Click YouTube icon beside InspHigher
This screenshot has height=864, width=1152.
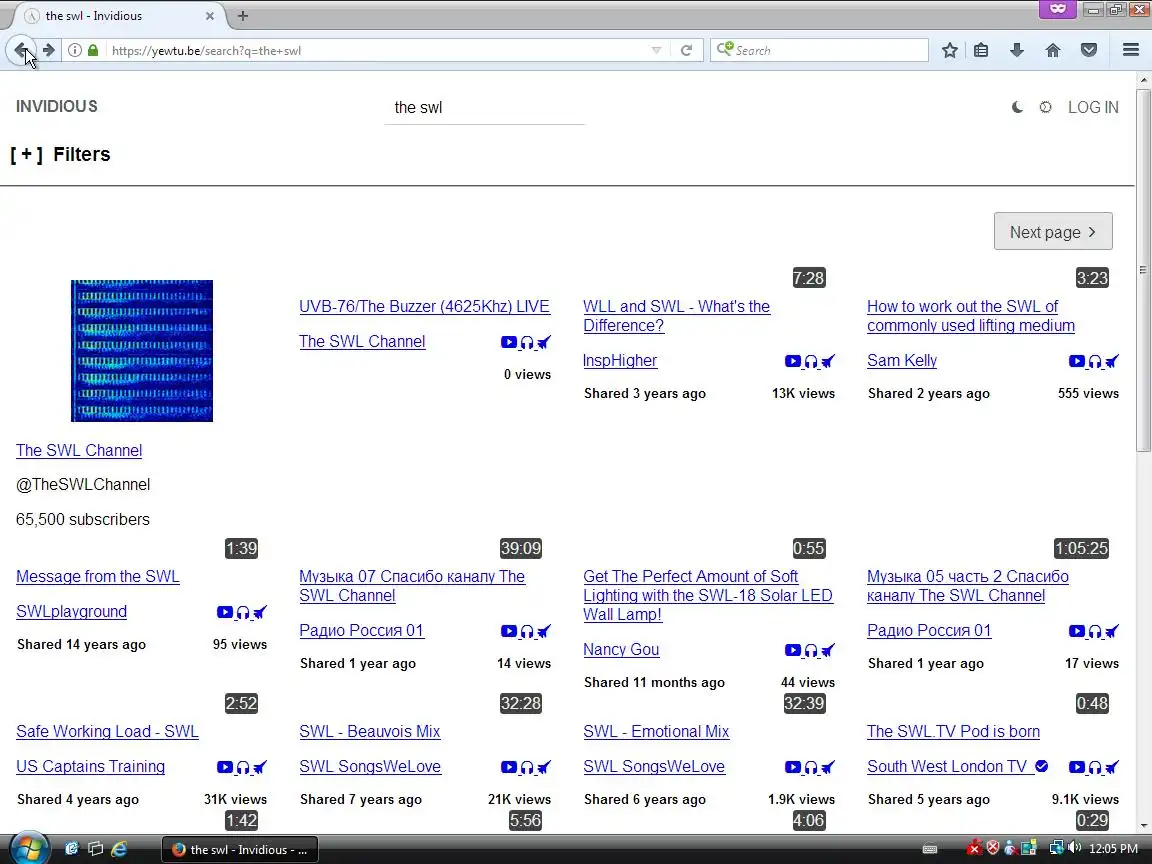coord(793,361)
